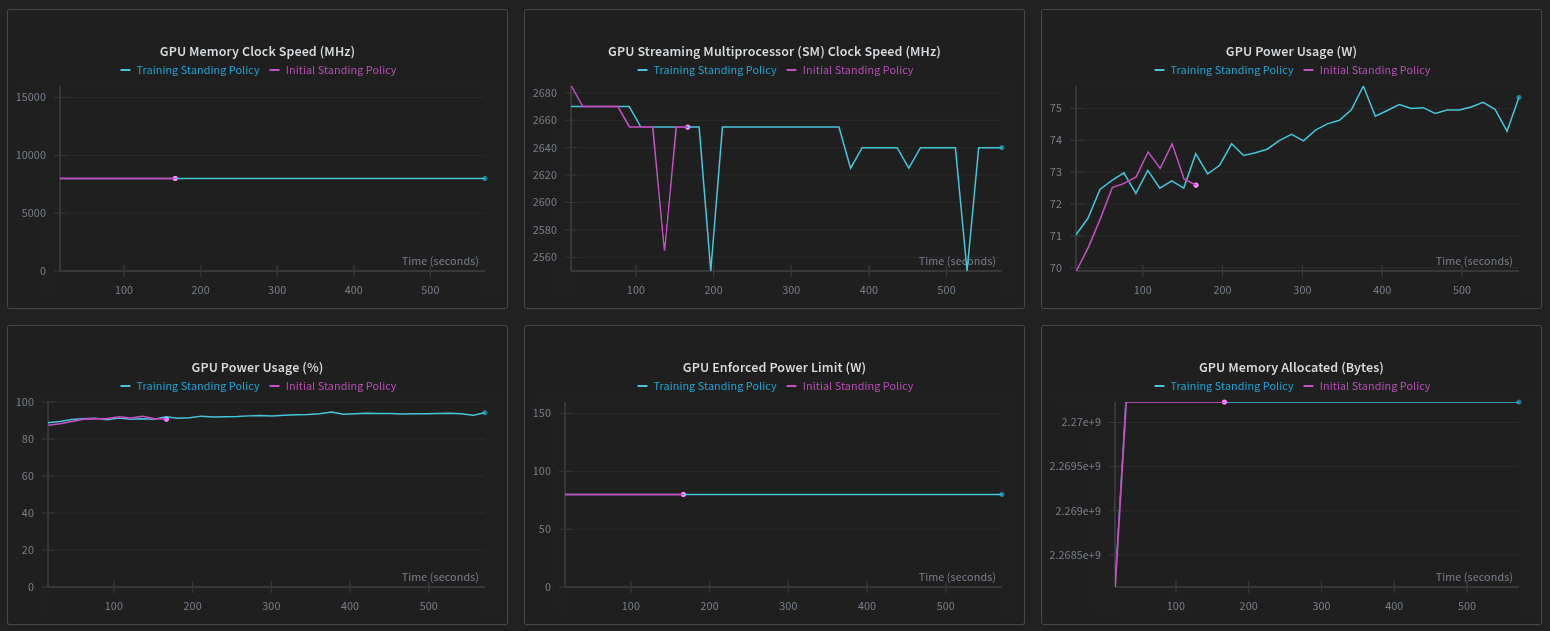Click Training Standing Policy legend in GPU Enforced Power Limit

tap(714, 386)
